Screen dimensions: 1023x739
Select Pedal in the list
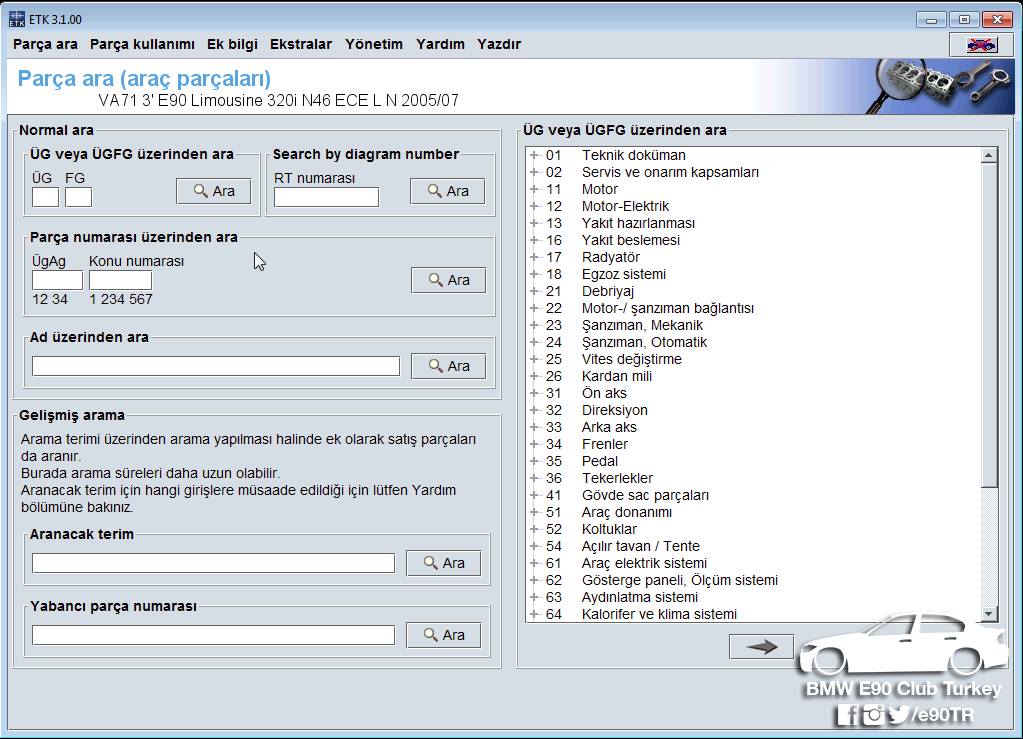coord(600,461)
